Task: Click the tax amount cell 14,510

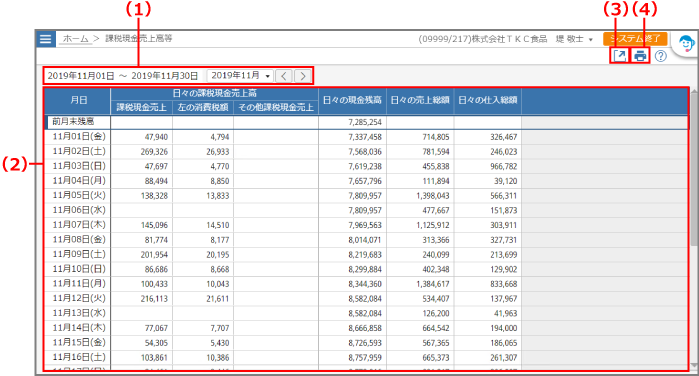Action: tap(218, 225)
